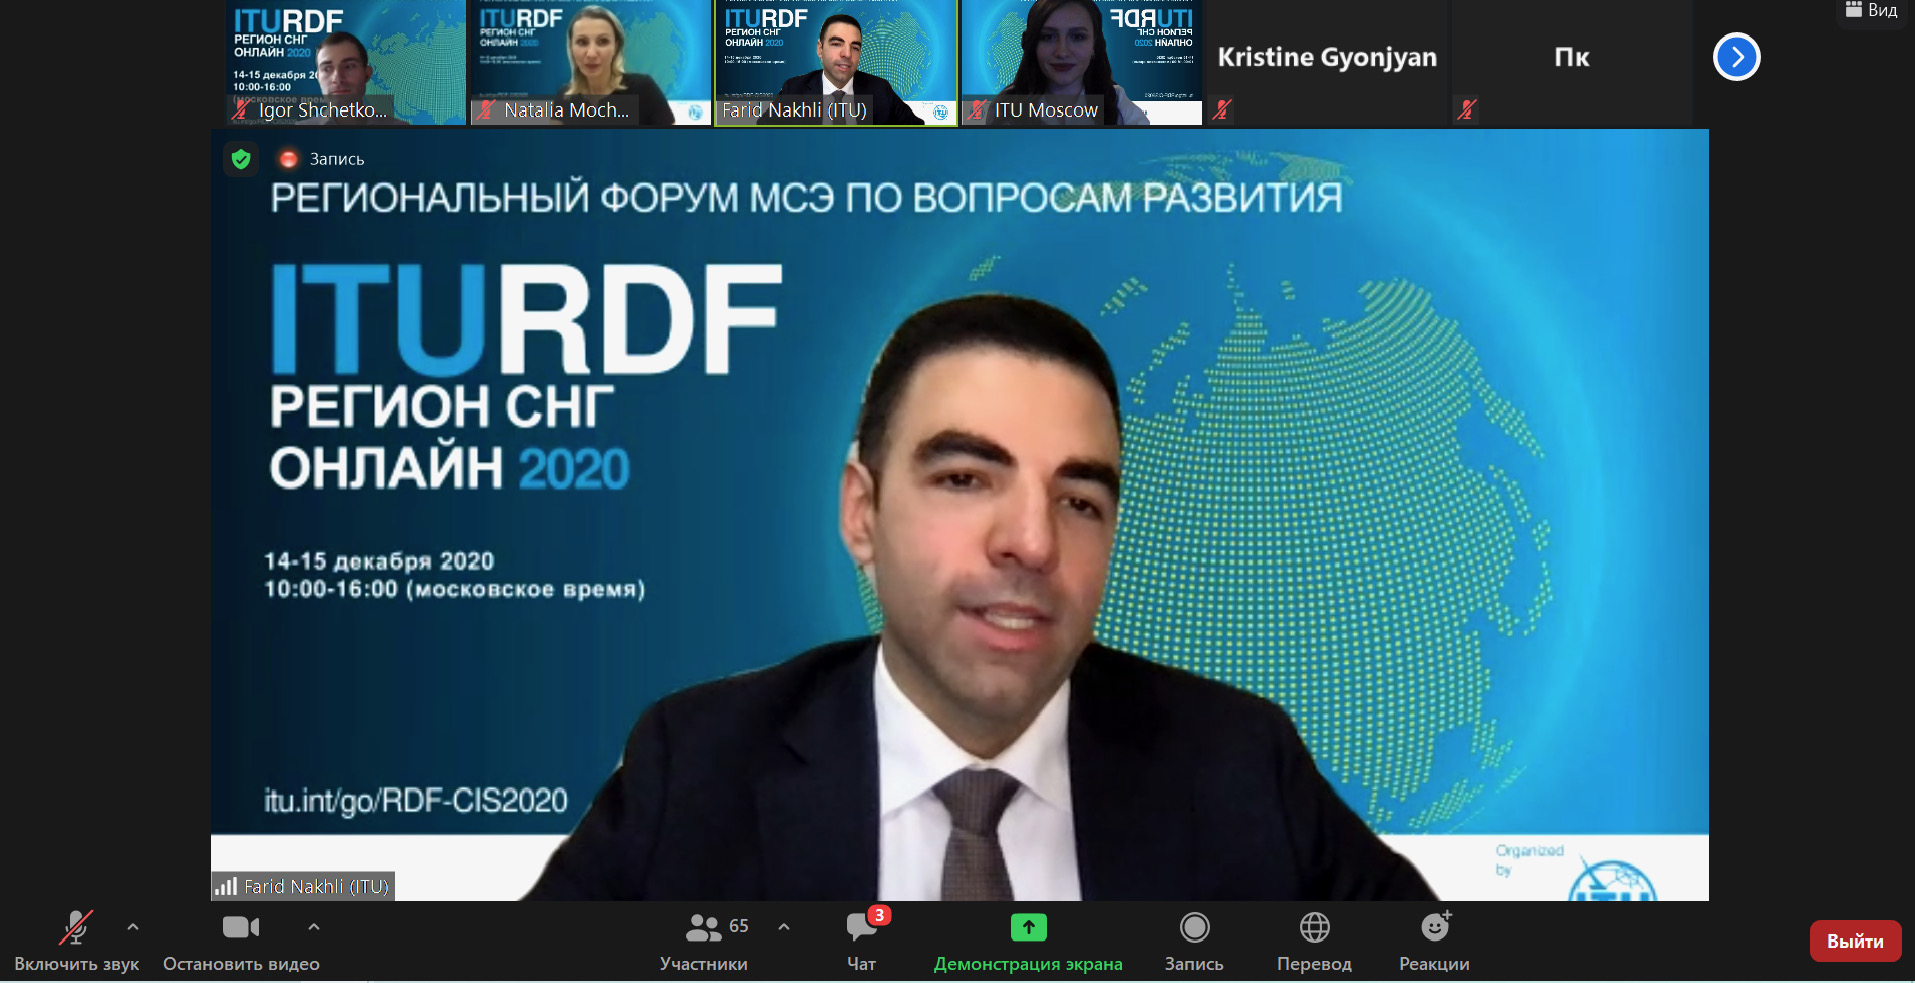Select Igor Shchetko's video thumbnail
Screen dimensions: 1915x983
coord(346,62)
